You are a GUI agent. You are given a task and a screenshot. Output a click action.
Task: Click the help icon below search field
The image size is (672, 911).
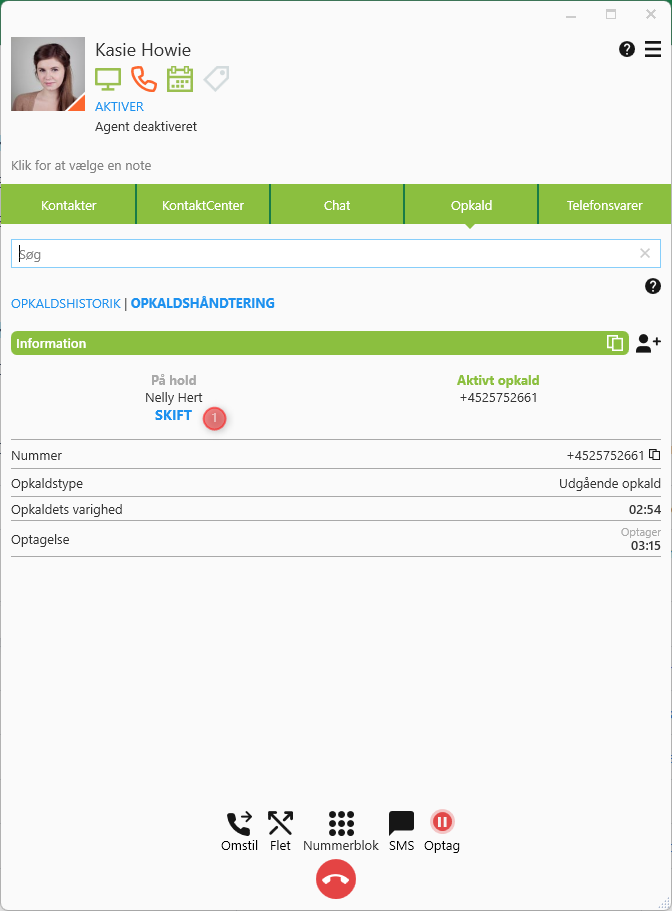coord(653,287)
